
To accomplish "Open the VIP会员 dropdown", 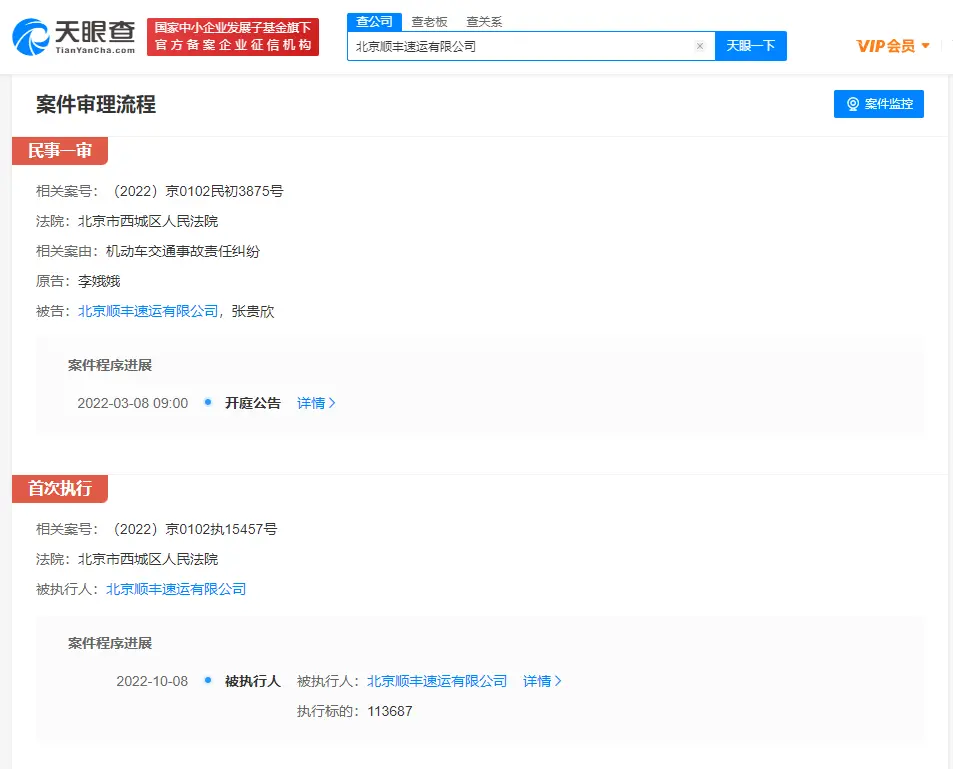I will tap(893, 46).
